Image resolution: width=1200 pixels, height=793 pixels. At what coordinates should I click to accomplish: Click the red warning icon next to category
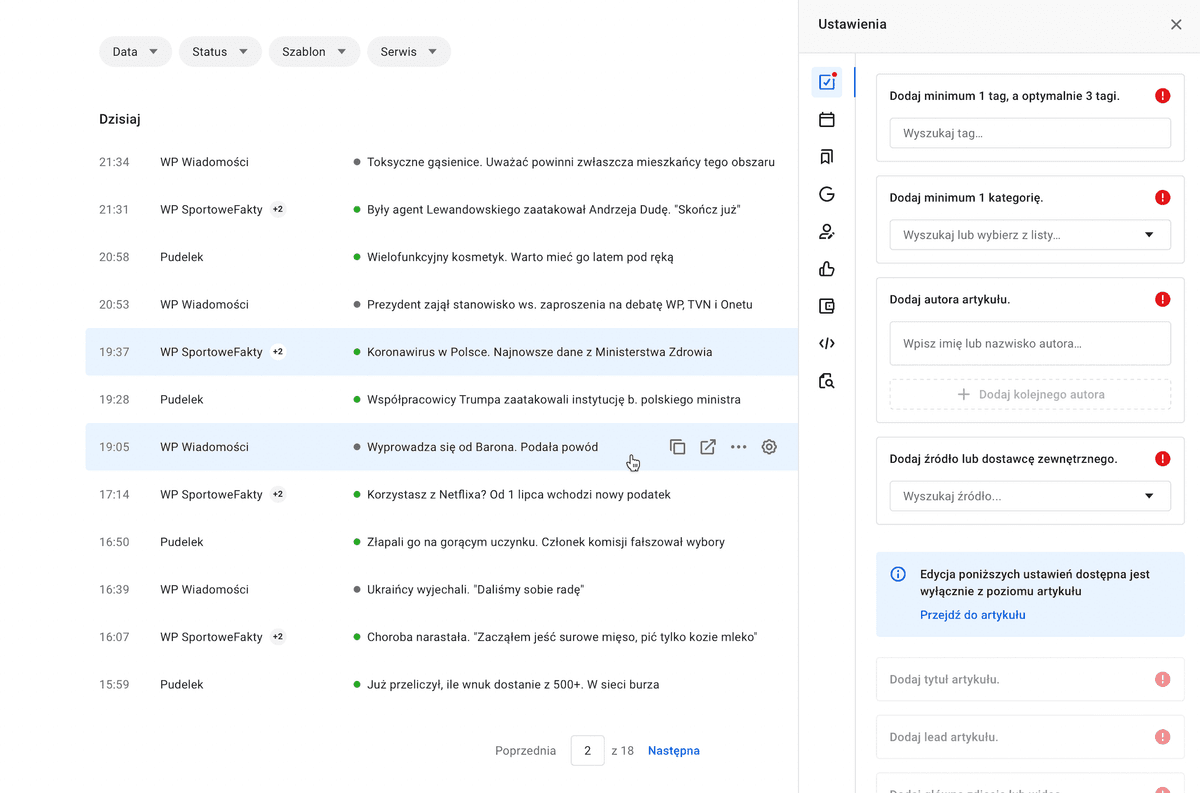click(1162, 198)
